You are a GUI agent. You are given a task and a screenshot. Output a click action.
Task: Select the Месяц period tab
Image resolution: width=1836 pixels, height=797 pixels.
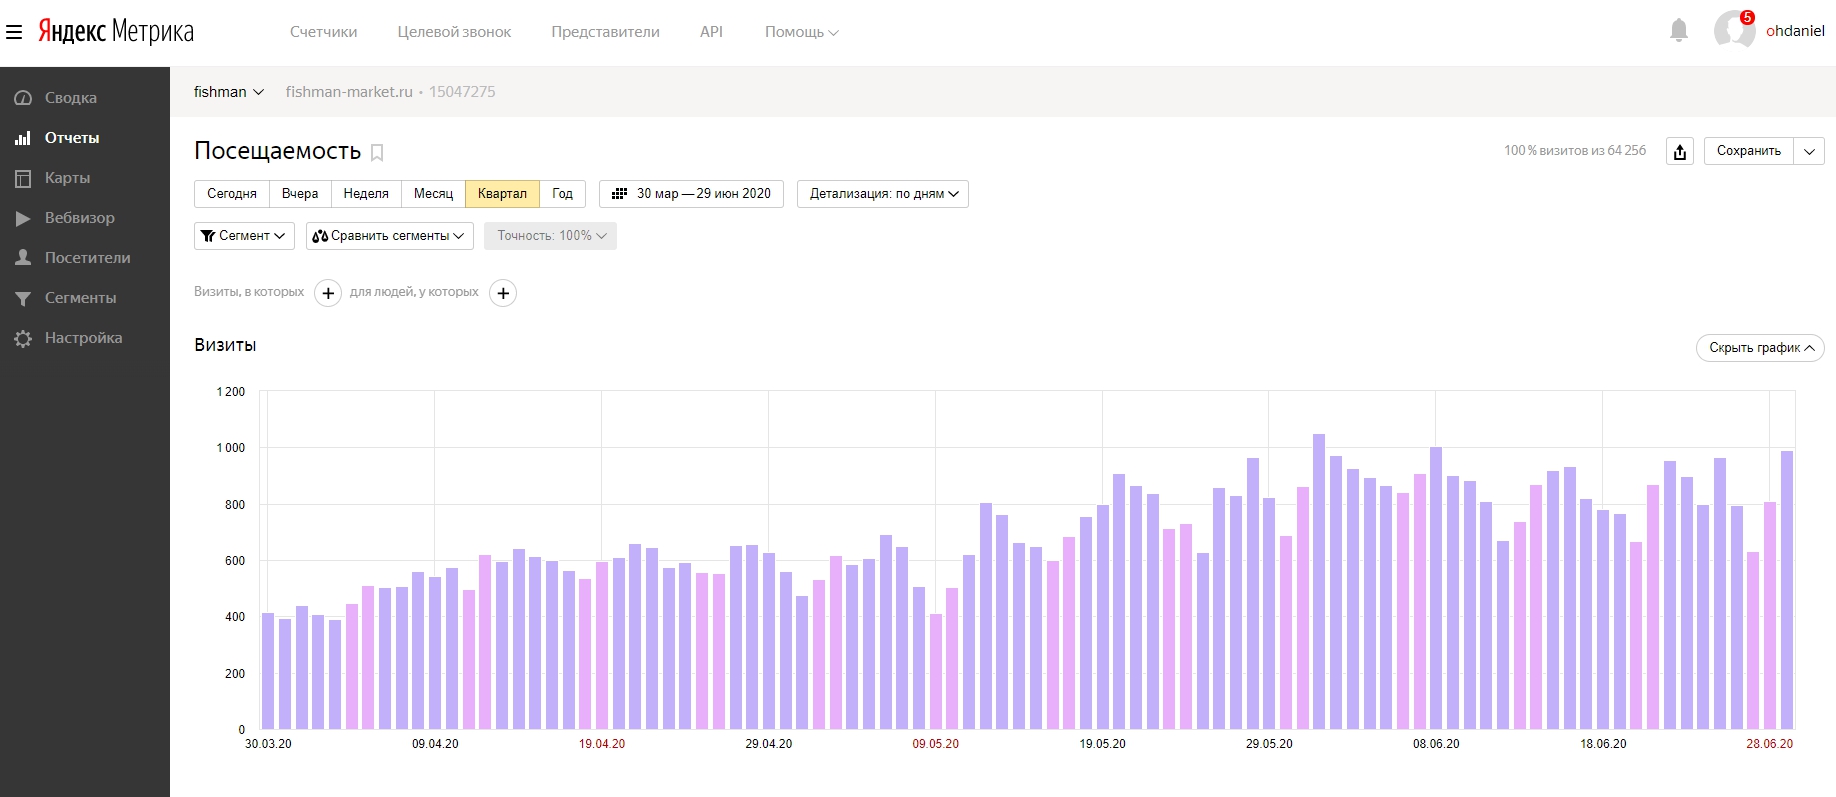pos(433,194)
